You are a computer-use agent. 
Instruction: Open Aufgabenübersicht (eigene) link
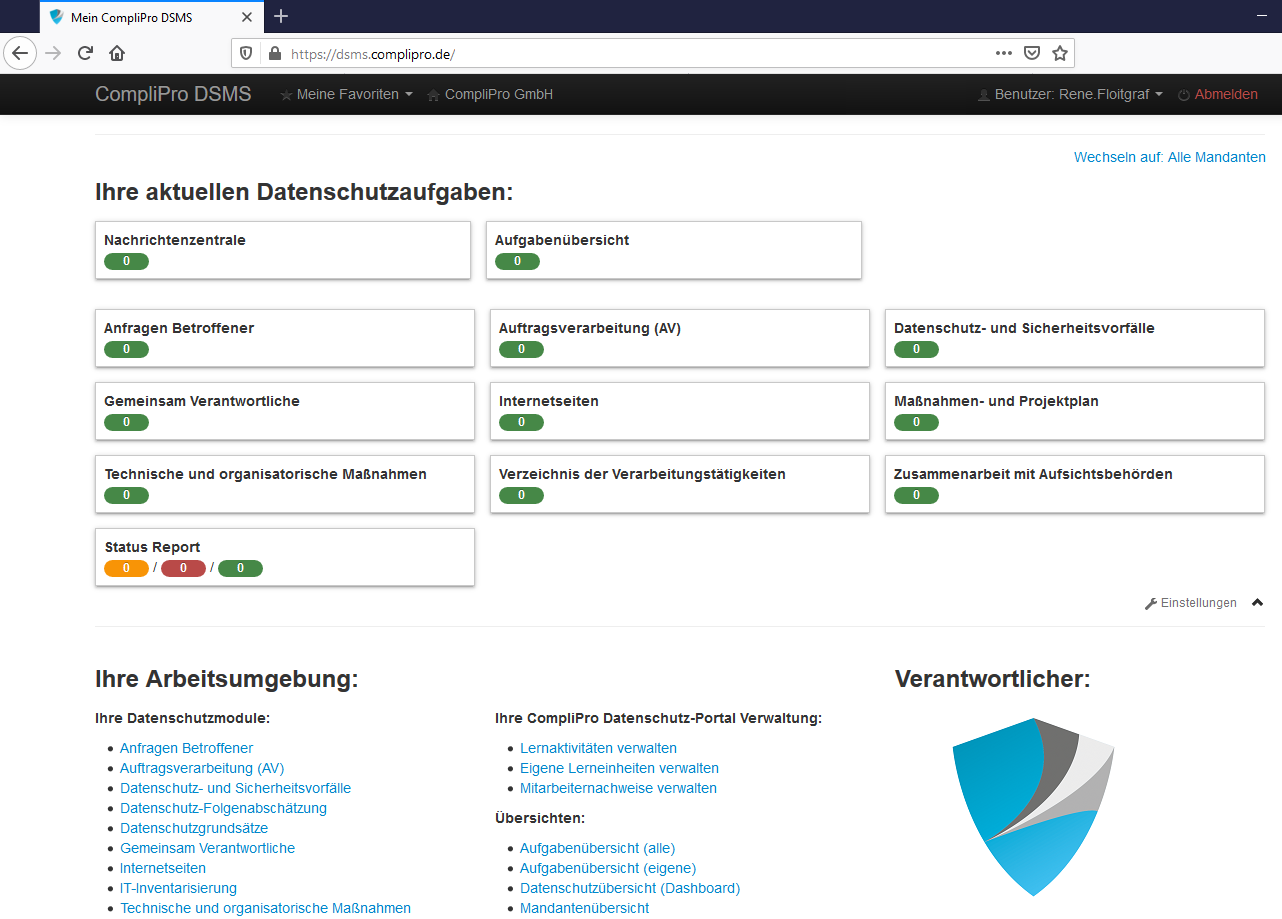(608, 868)
